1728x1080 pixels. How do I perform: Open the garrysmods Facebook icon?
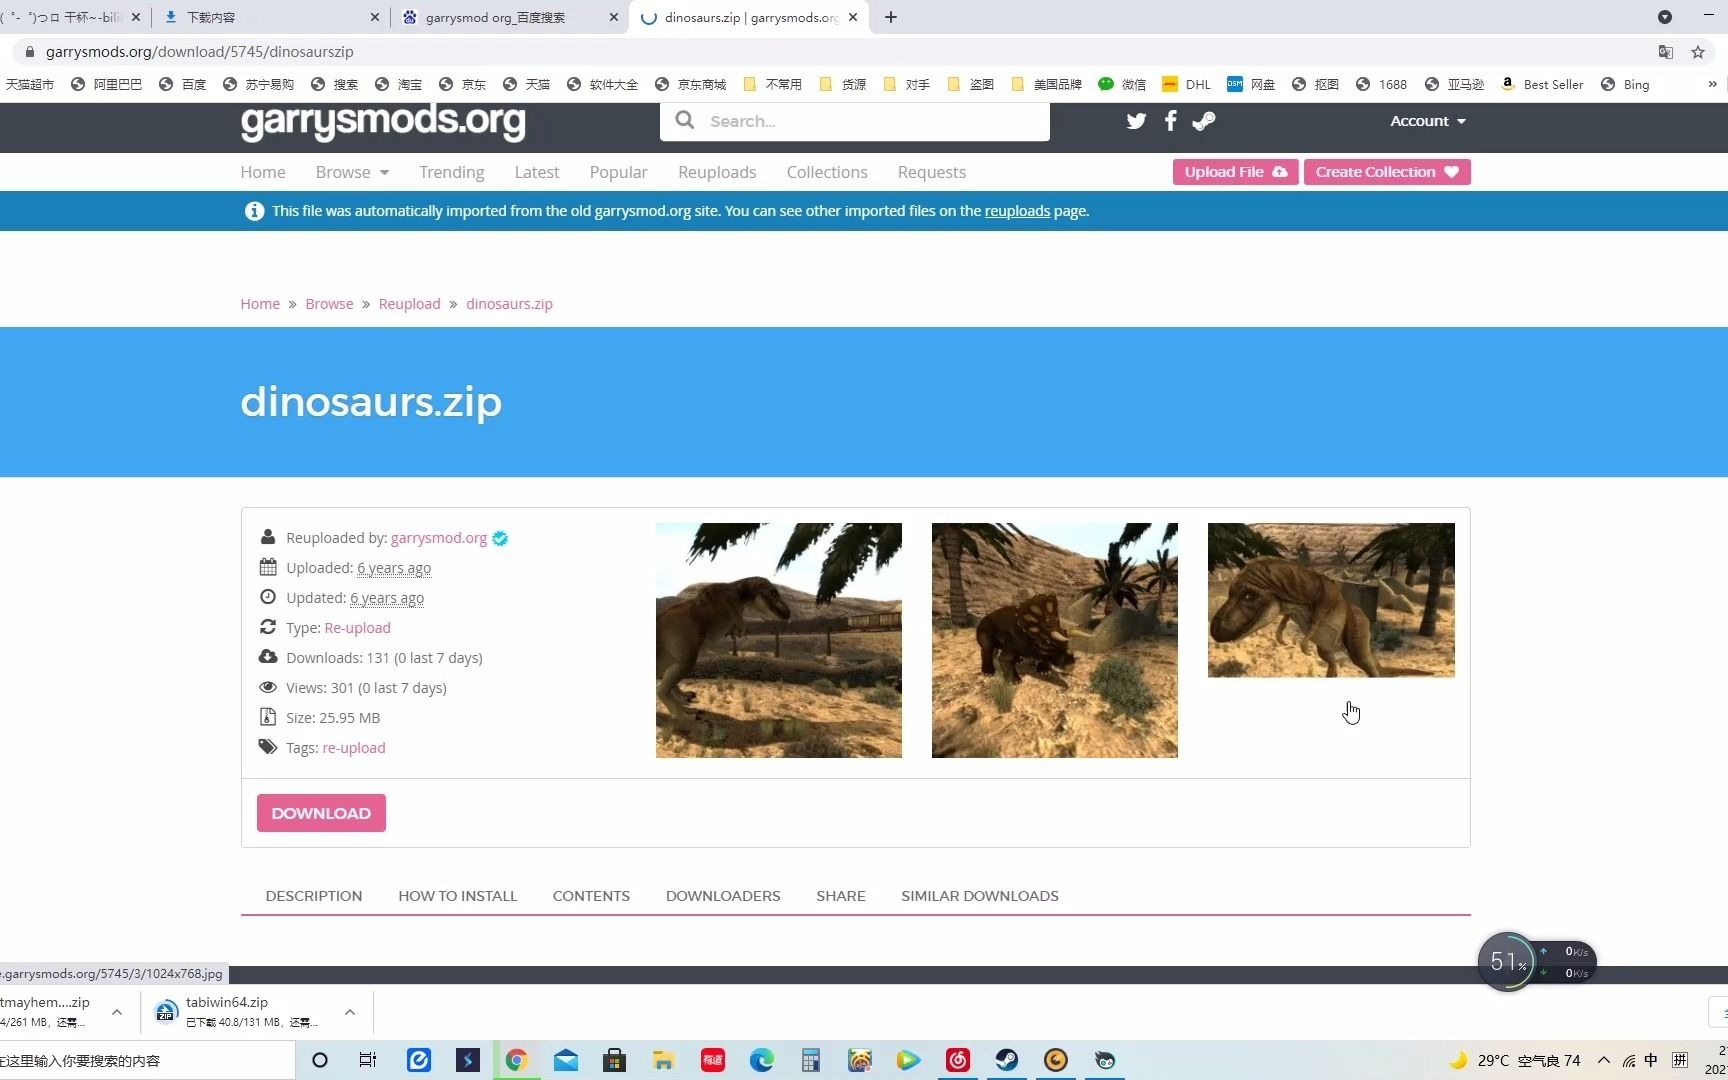pyautogui.click(x=1170, y=121)
